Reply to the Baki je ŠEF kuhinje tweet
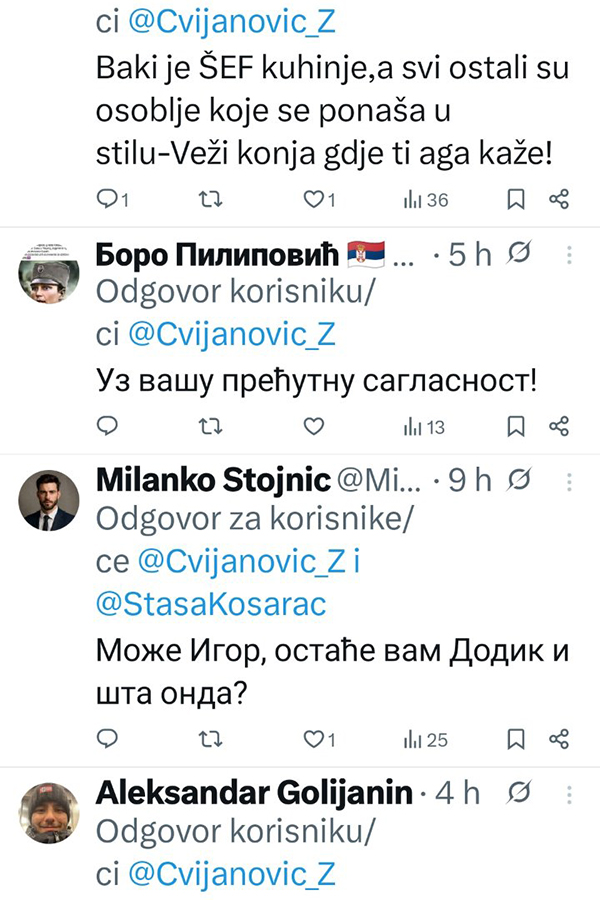 [108, 200]
